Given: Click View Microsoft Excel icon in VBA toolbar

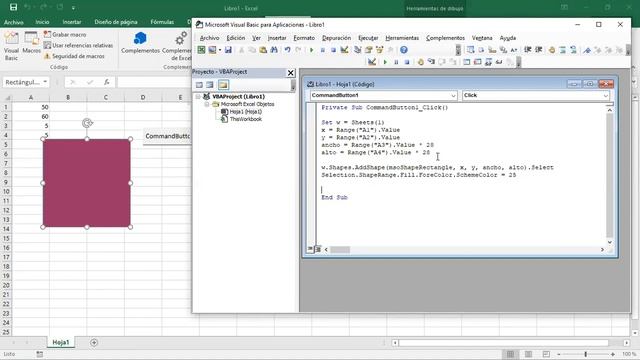Looking at the screenshot, I should tap(201, 50).
